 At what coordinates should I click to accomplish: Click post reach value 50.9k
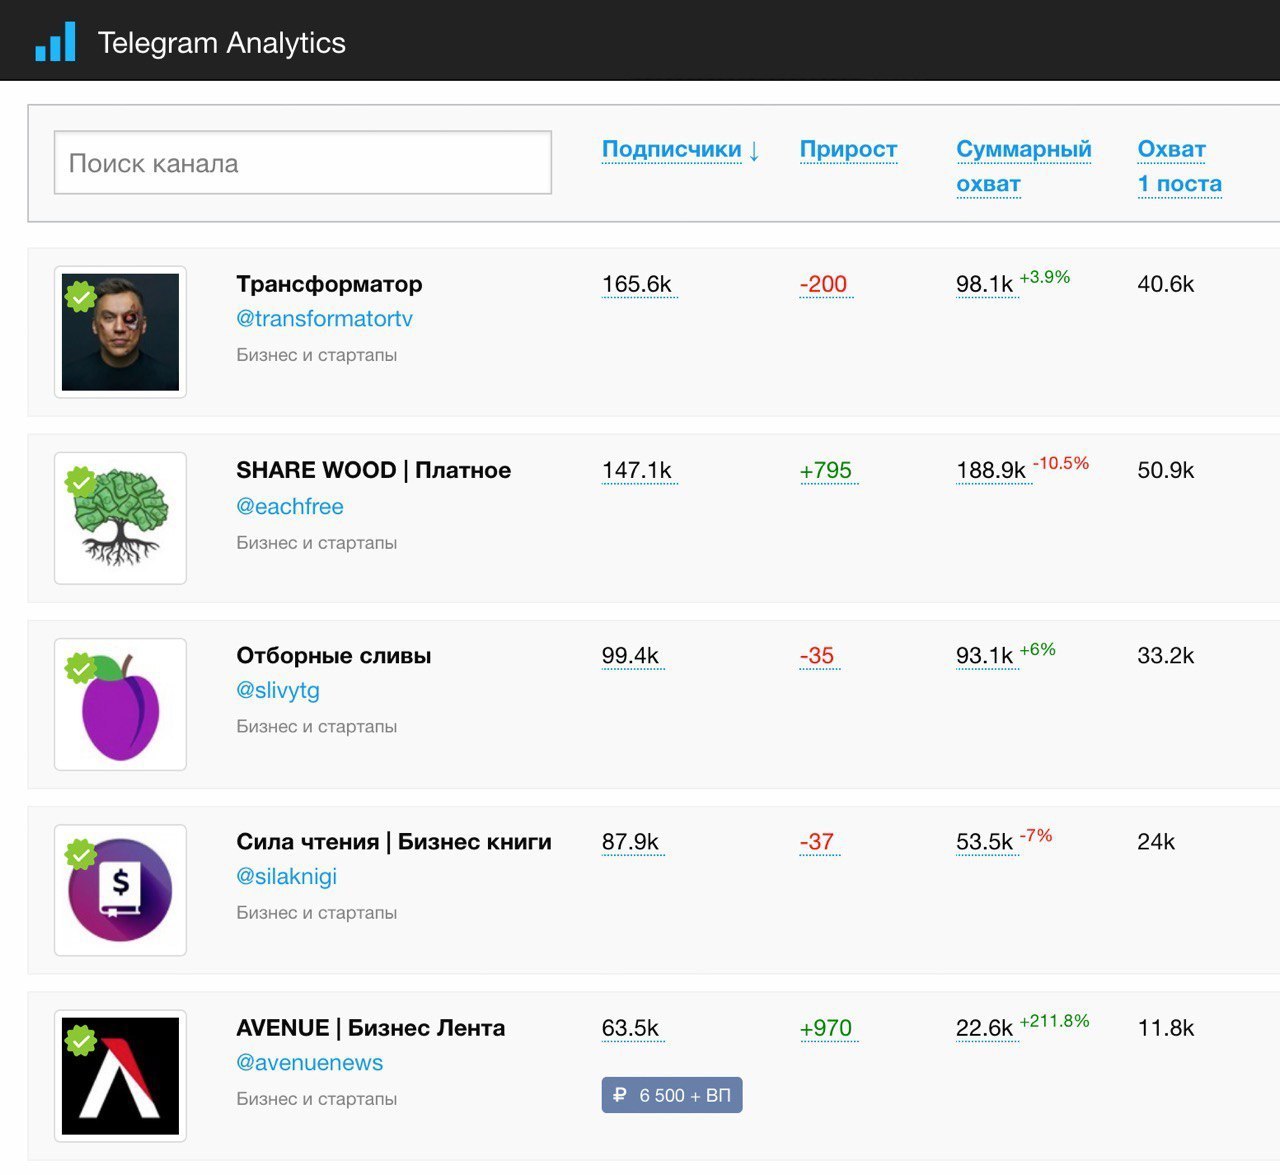pyautogui.click(x=1166, y=470)
